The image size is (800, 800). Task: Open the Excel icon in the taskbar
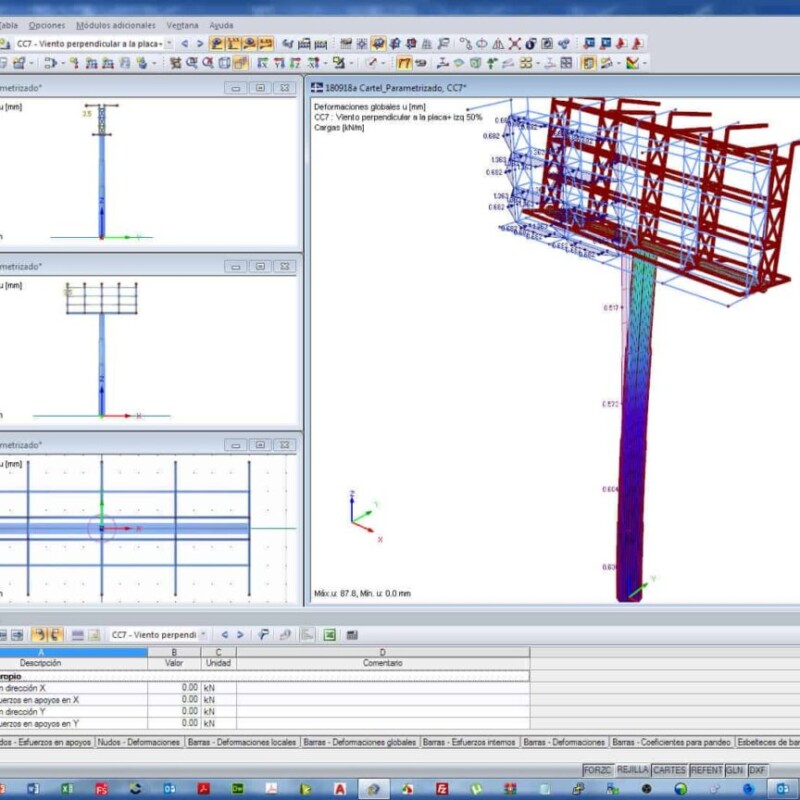67,789
